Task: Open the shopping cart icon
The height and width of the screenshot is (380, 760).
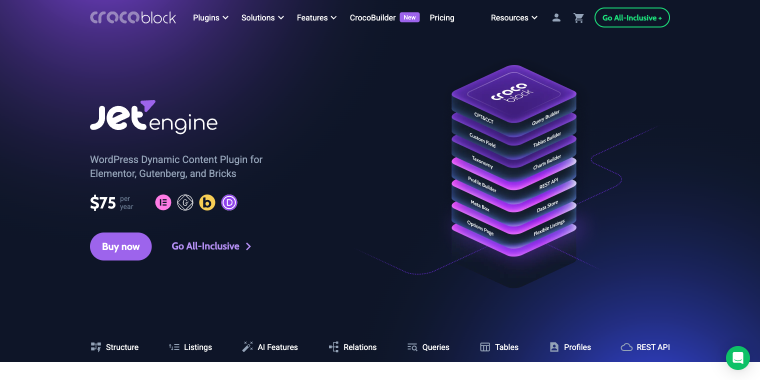Action: tap(579, 18)
